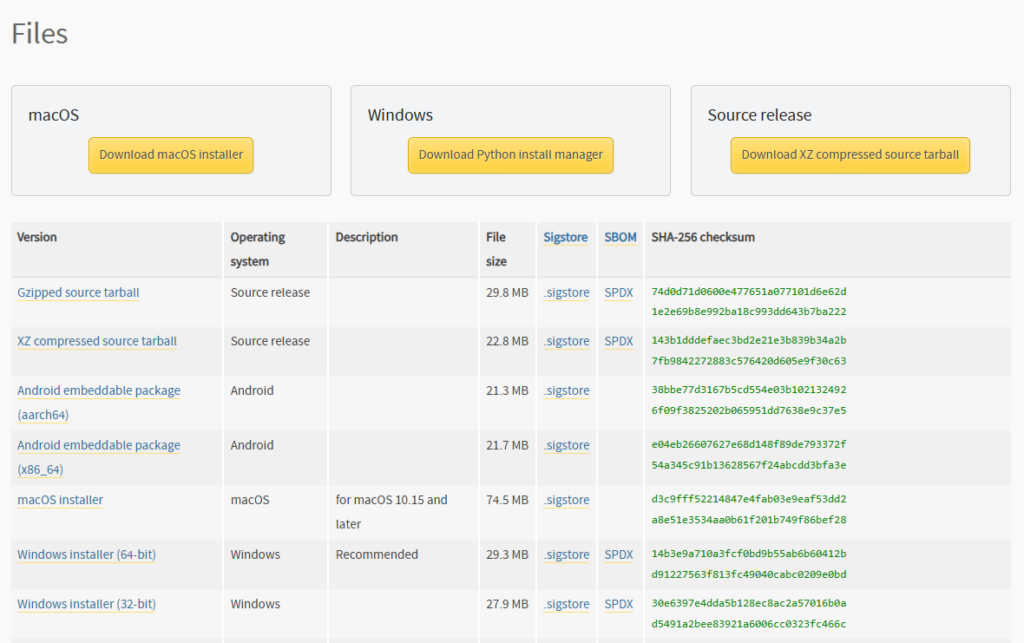This screenshot has width=1024, height=643.
Task: Select 'for macOS 10.15 and later' description
Action: tap(392, 512)
